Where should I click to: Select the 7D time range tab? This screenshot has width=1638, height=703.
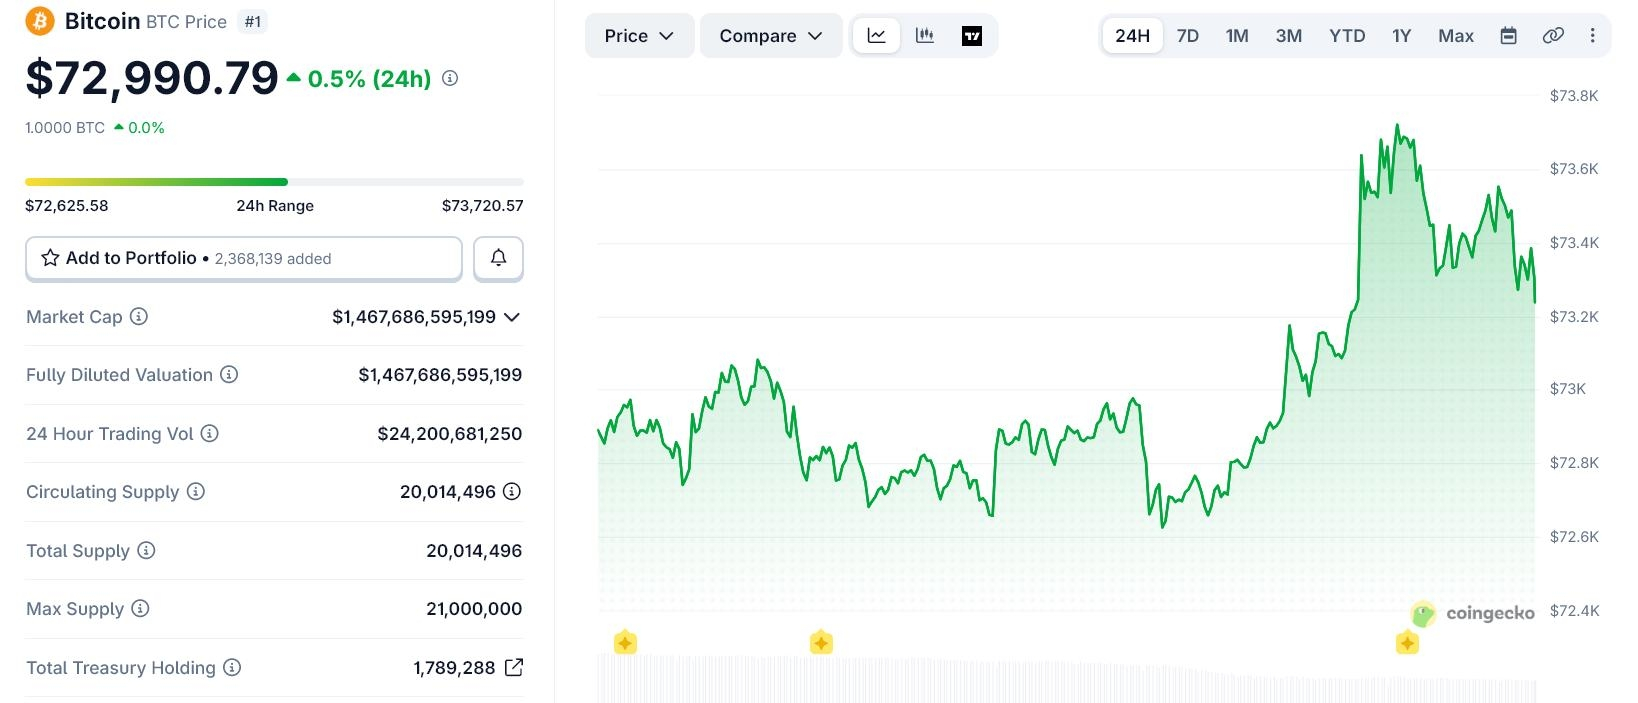(x=1188, y=36)
